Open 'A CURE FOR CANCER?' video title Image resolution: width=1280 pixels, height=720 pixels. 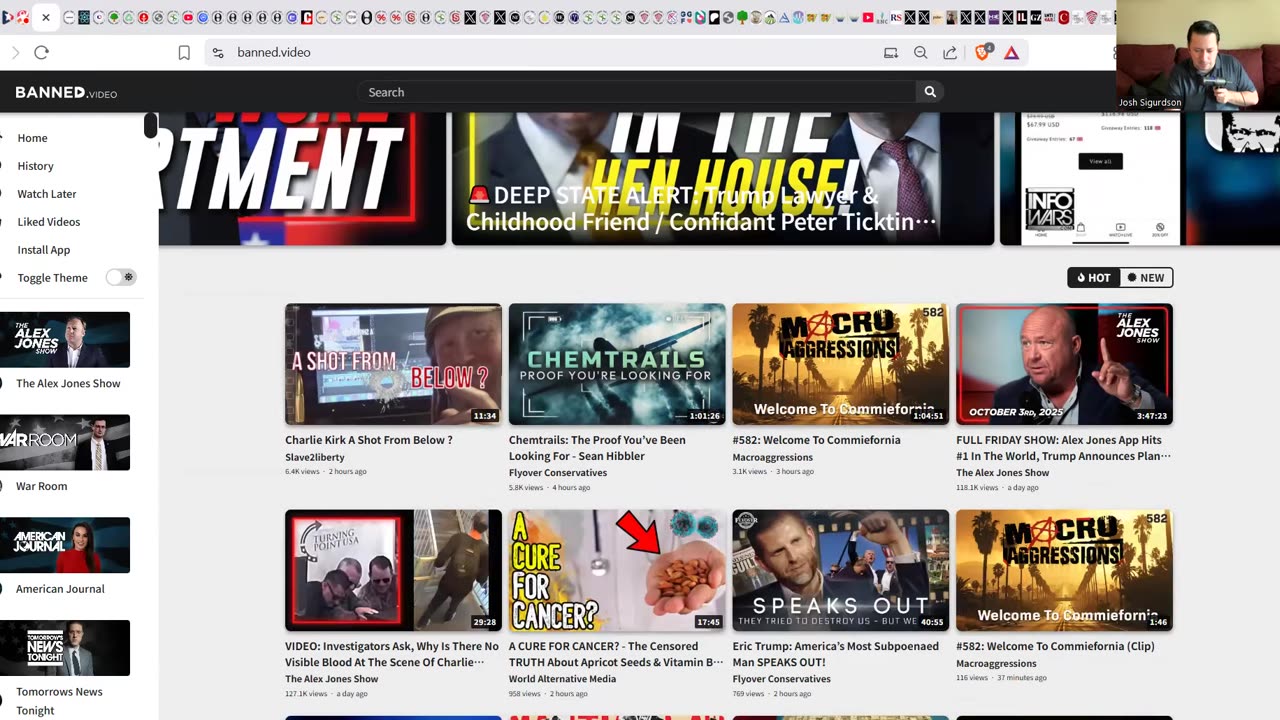click(616, 654)
